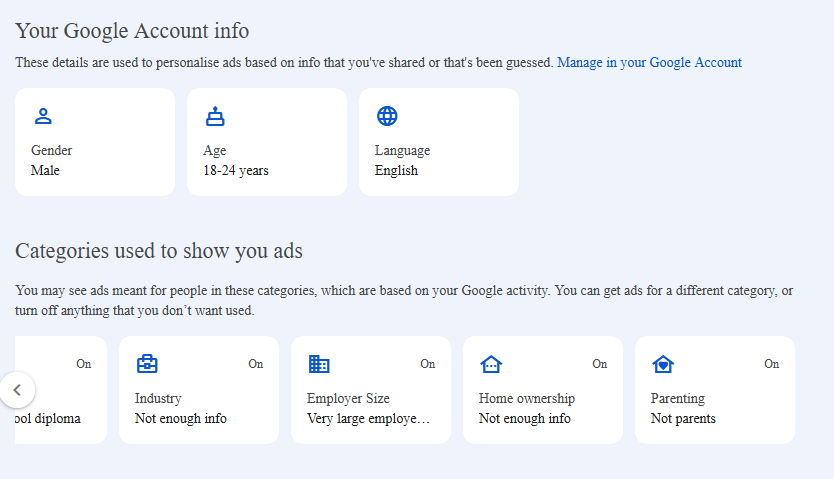Click the Industry briefcase icon
The width and height of the screenshot is (834, 479).
tap(147, 364)
